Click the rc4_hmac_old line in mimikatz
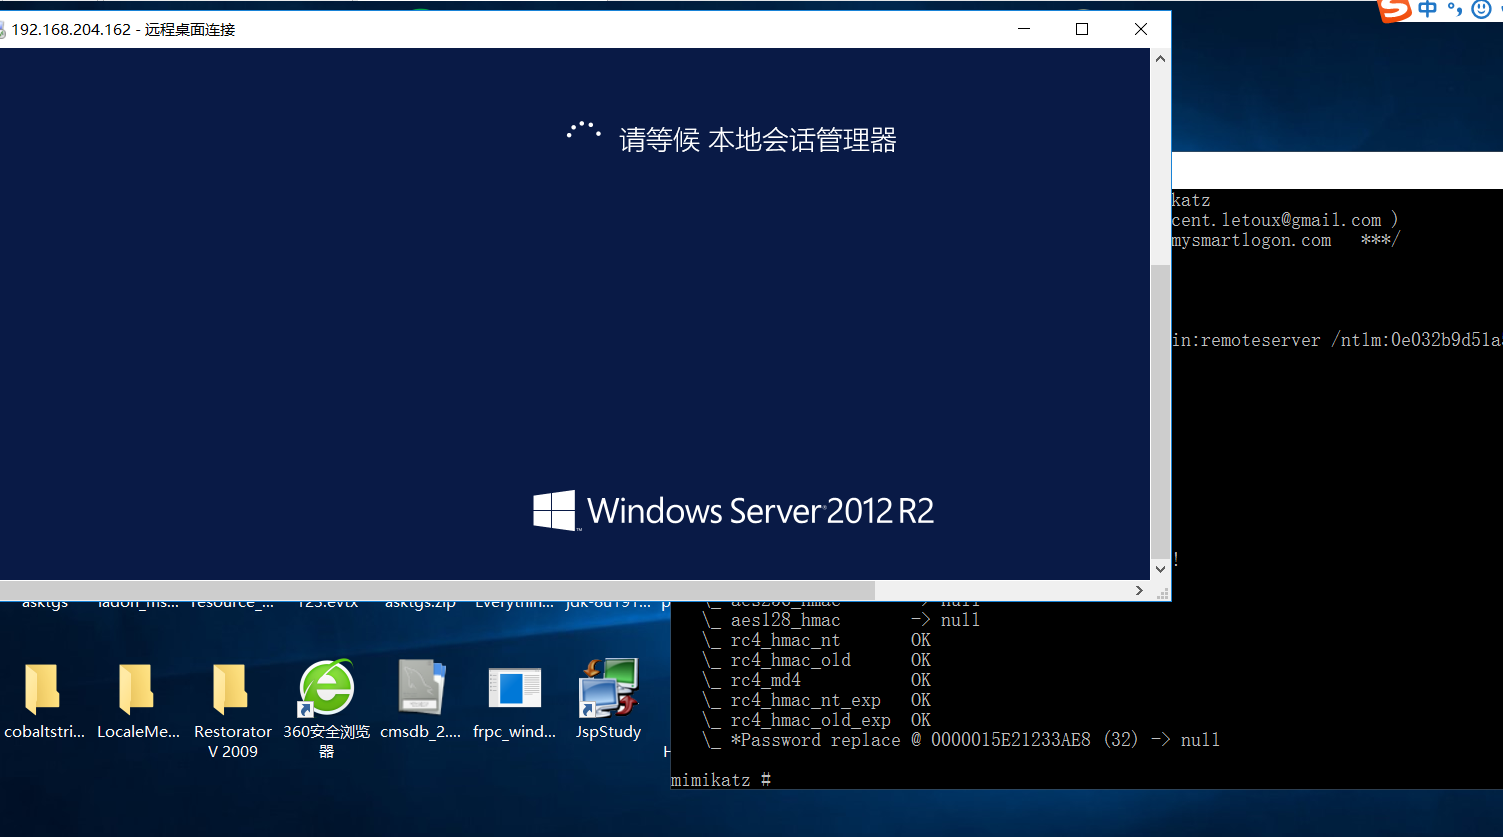 pyautogui.click(x=816, y=660)
